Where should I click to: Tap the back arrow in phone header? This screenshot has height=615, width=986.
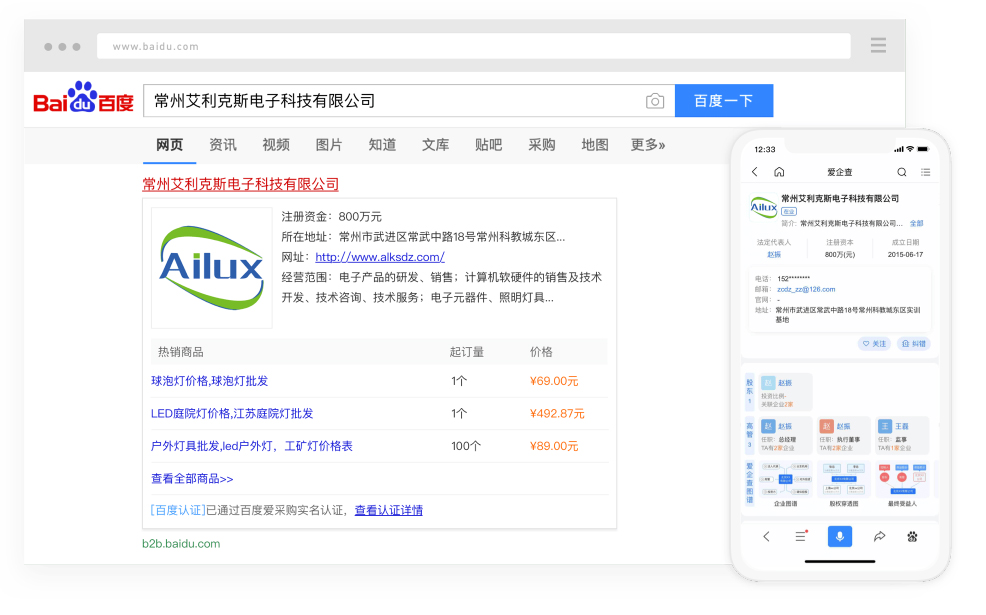pos(755,172)
